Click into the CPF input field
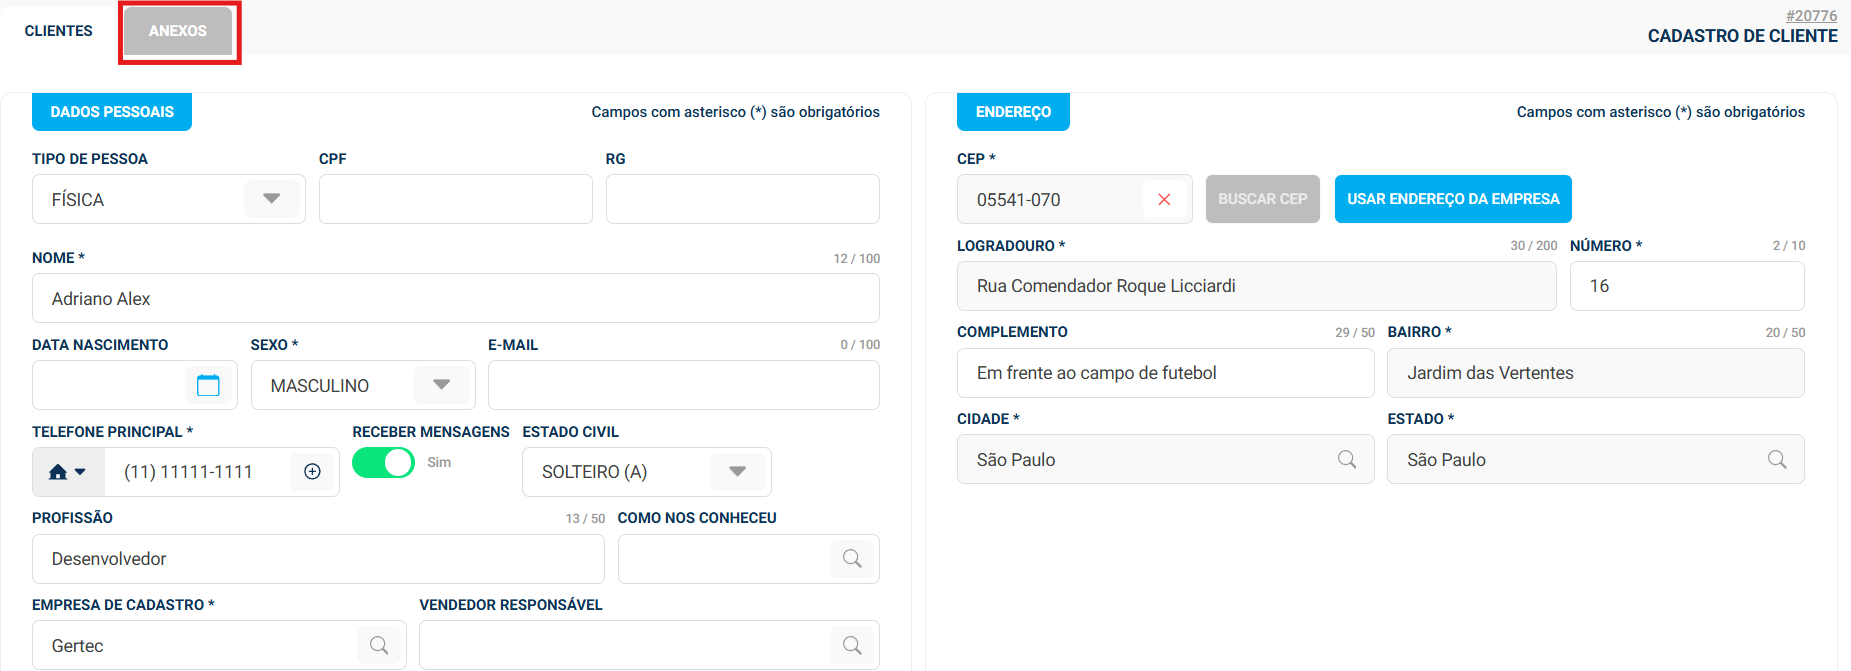 coord(455,199)
